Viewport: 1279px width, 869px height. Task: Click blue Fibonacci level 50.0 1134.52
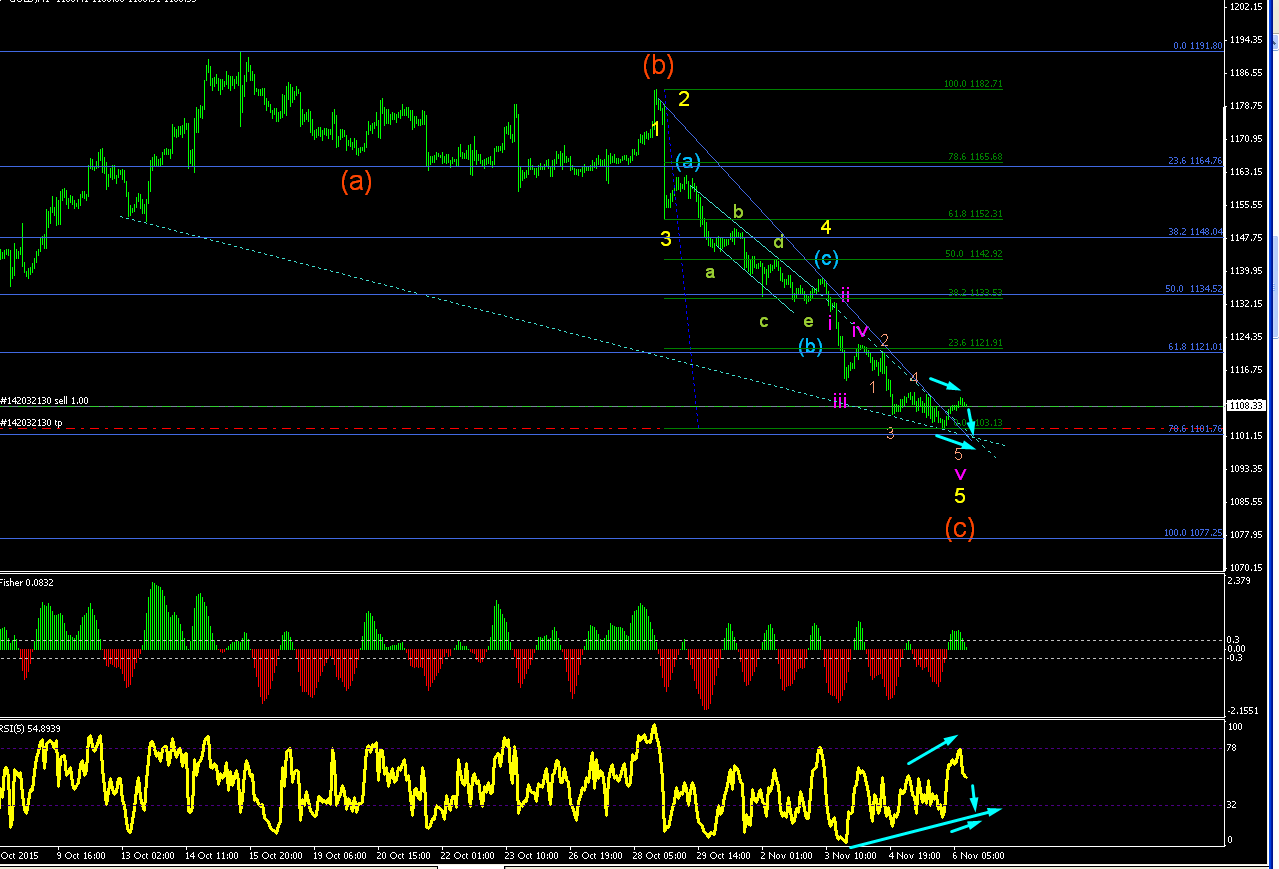coord(1194,288)
